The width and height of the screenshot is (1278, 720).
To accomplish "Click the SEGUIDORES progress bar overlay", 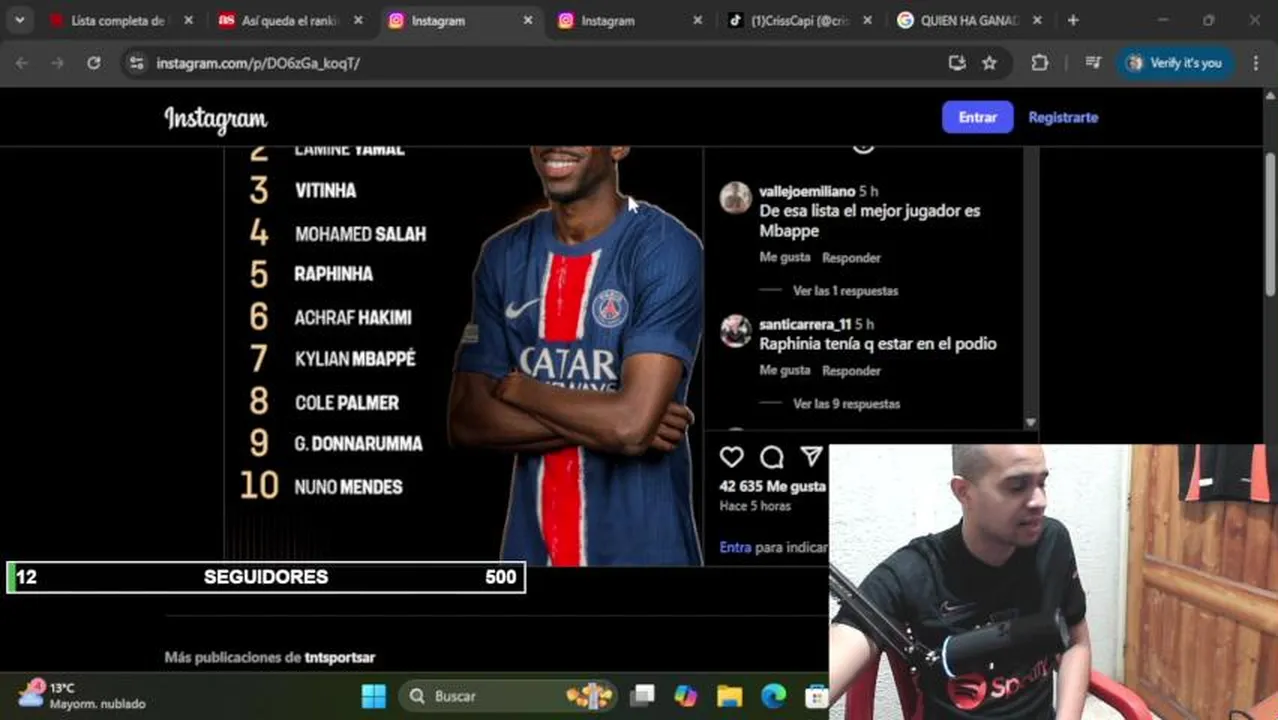I will 266,577.
